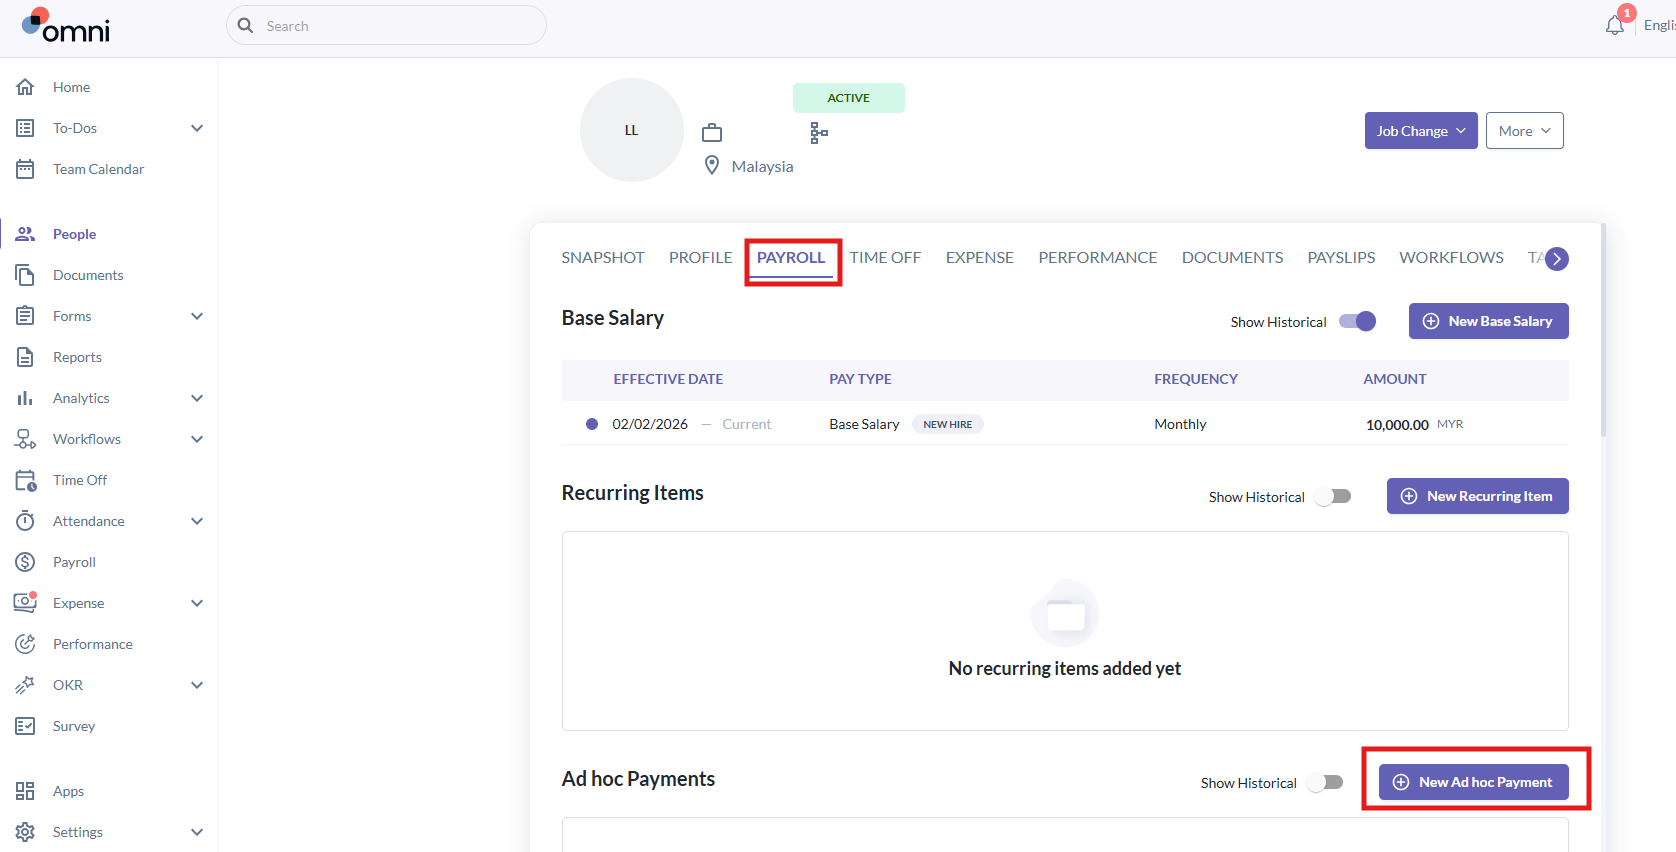Switch to the DOCUMENTS tab
Screen dimensions: 1676x852
pyautogui.click(x=1232, y=258)
